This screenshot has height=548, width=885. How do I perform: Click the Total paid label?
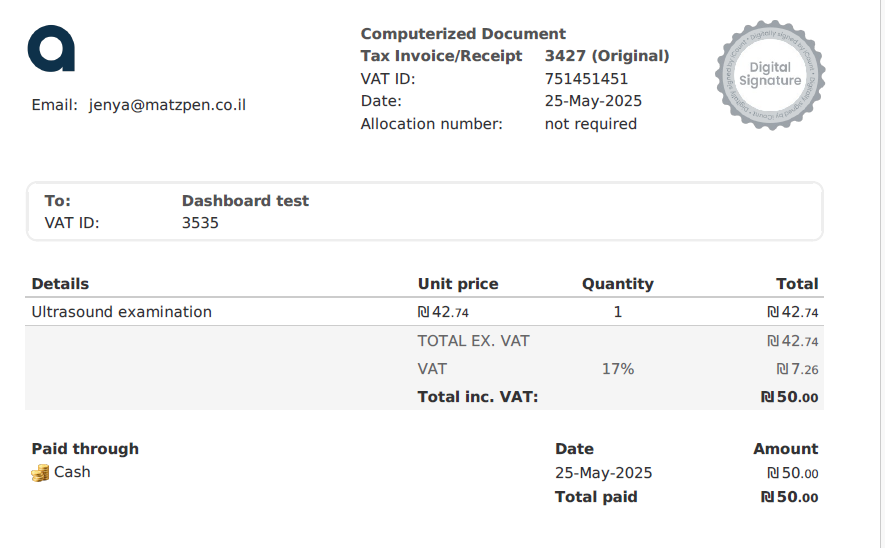click(596, 497)
